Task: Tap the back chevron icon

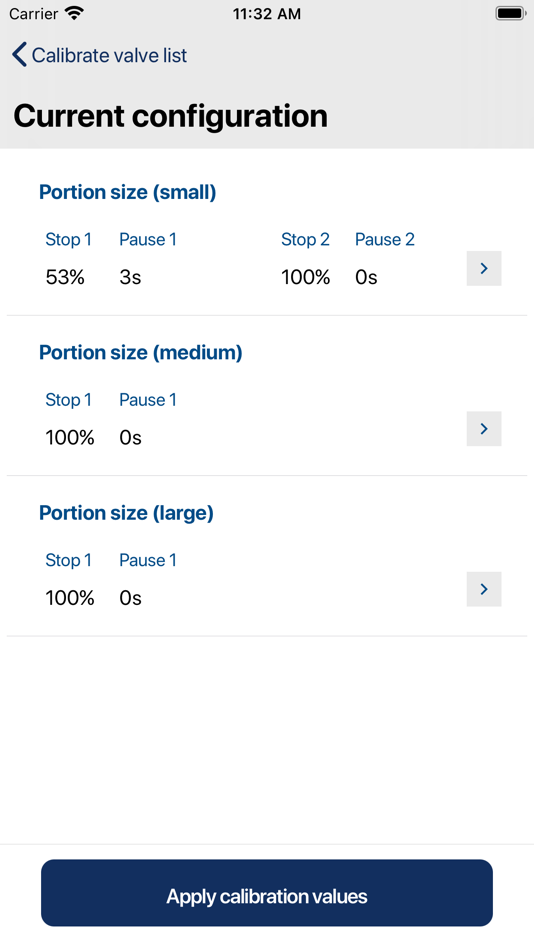Action: click(19, 55)
